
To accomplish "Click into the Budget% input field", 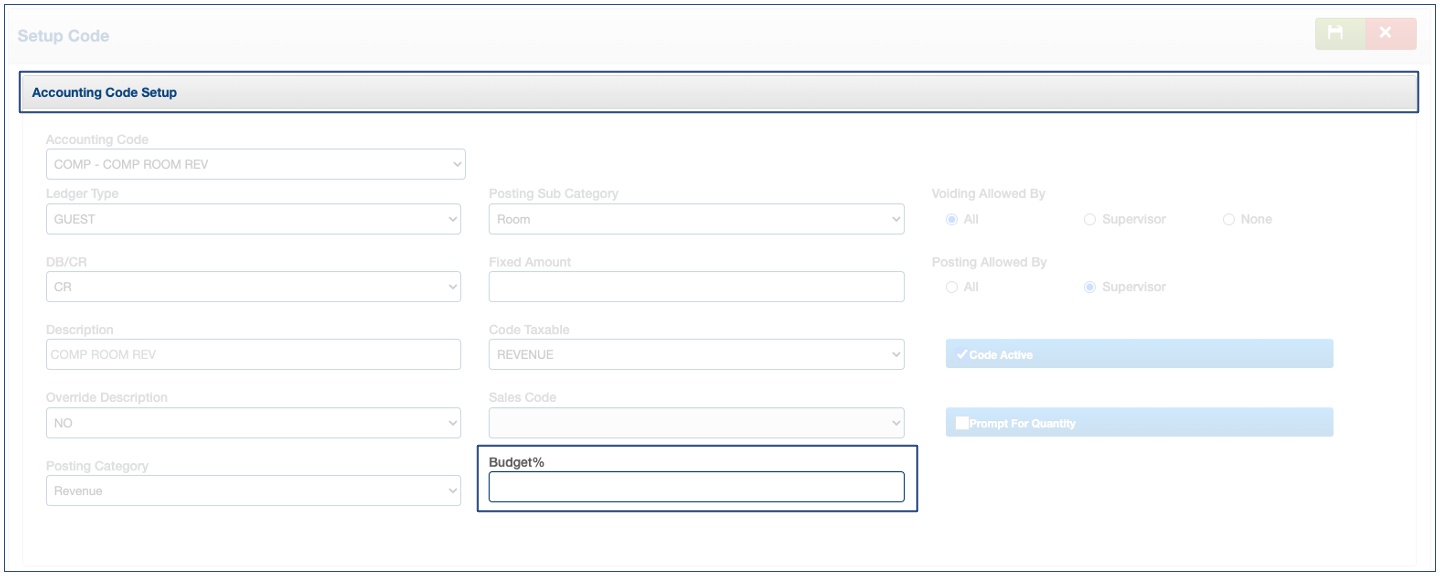I will pyautogui.click(x=696, y=487).
